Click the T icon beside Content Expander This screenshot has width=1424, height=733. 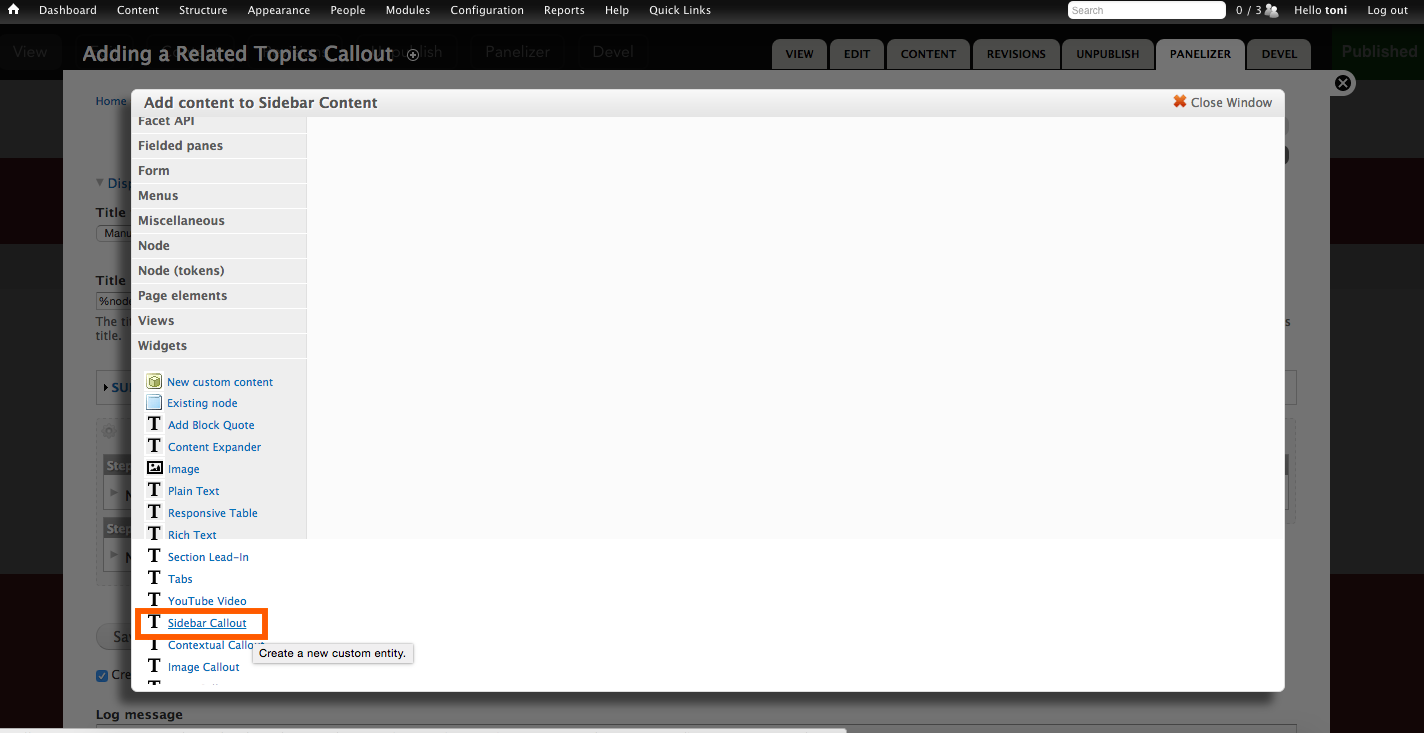[x=154, y=446]
